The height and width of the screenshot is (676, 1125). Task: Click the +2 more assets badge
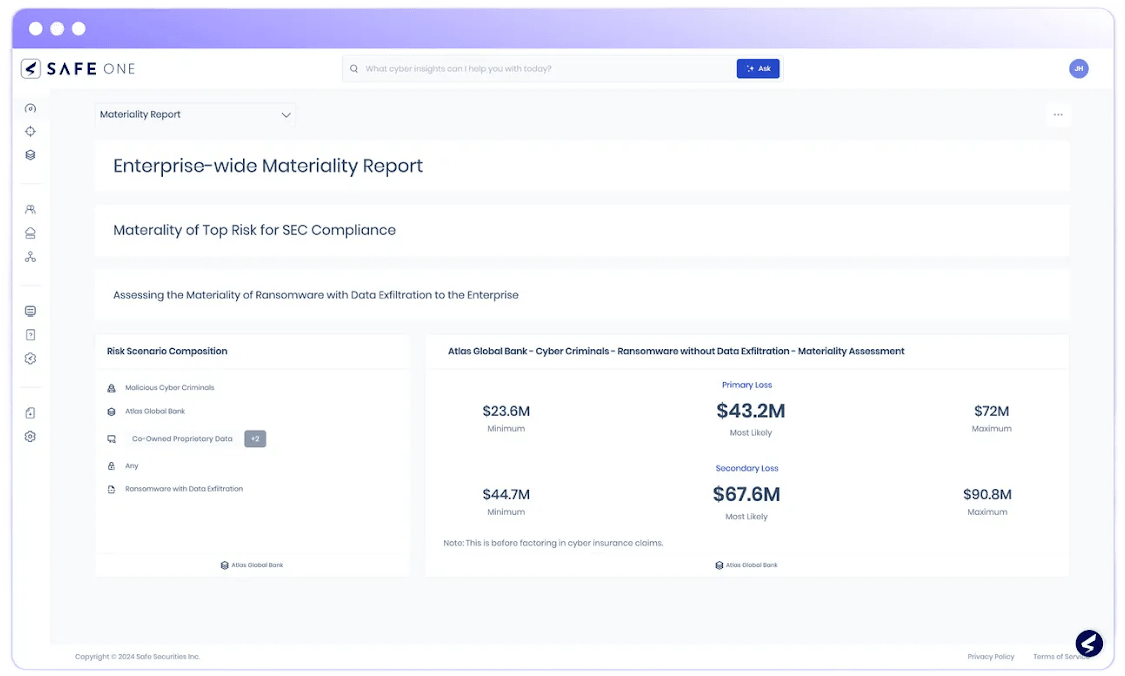click(255, 438)
